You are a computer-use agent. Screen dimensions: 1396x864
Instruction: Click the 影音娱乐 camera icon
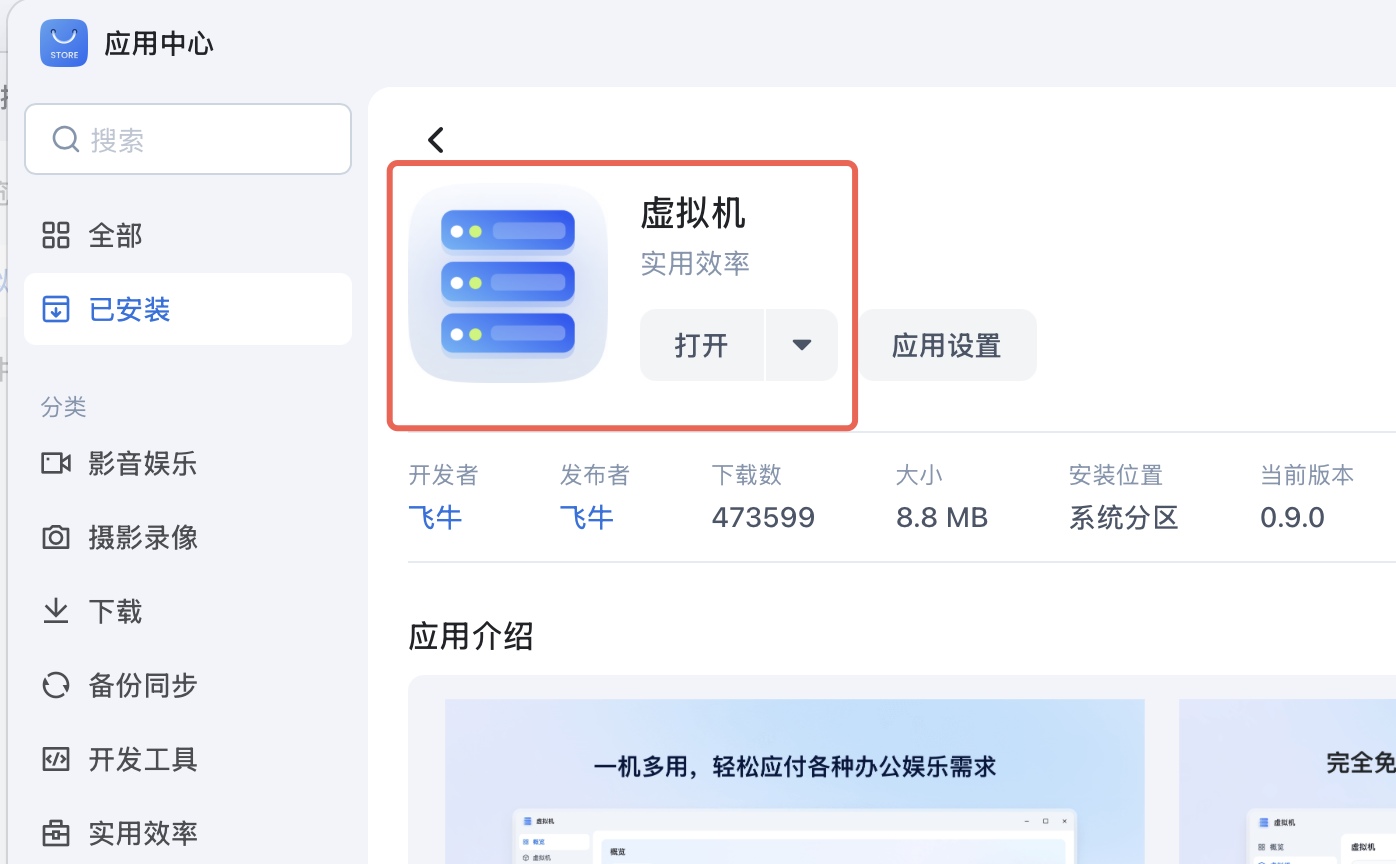[56, 463]
